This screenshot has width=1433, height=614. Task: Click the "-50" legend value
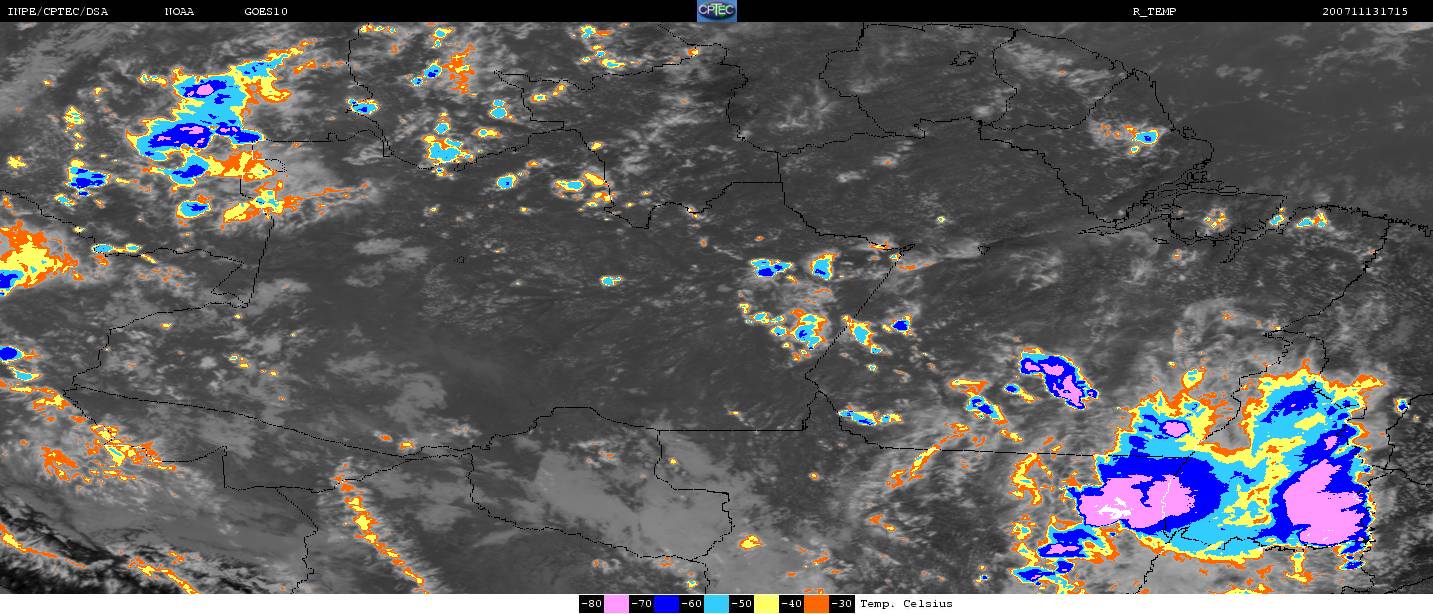coord(741,604)
